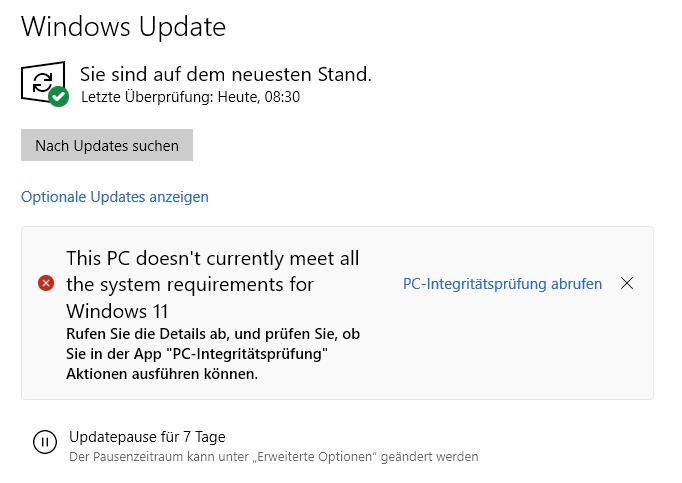Click "Aktionen ausführen können." banner text line
Image resolution: width=682 pixels, height=483 pixels.
click(162, 374)
